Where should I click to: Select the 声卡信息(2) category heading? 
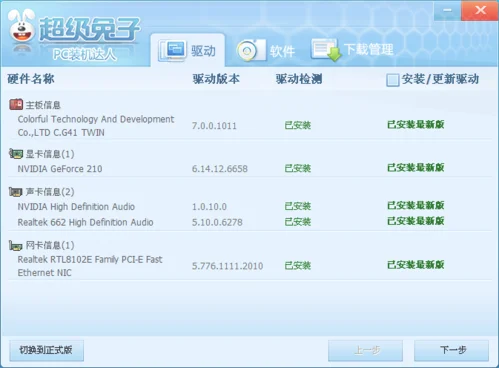coord(50,192)
